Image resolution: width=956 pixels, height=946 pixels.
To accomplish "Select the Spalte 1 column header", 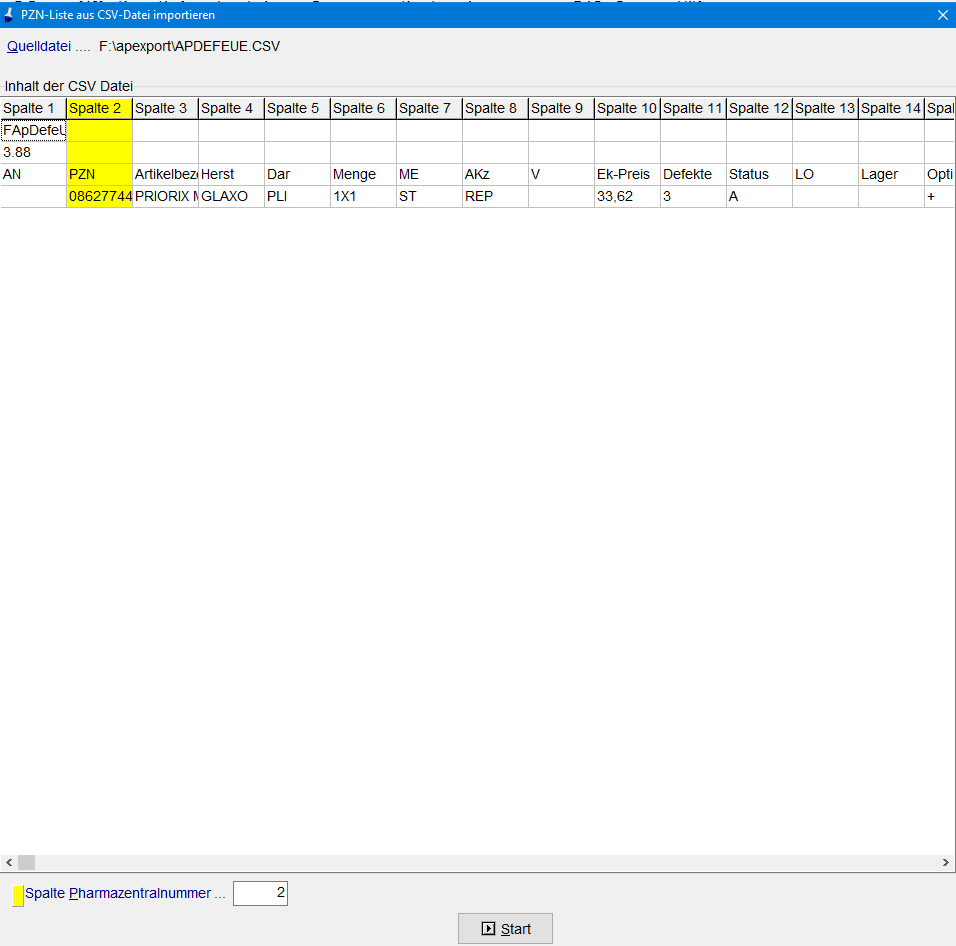I will [33, 108].
